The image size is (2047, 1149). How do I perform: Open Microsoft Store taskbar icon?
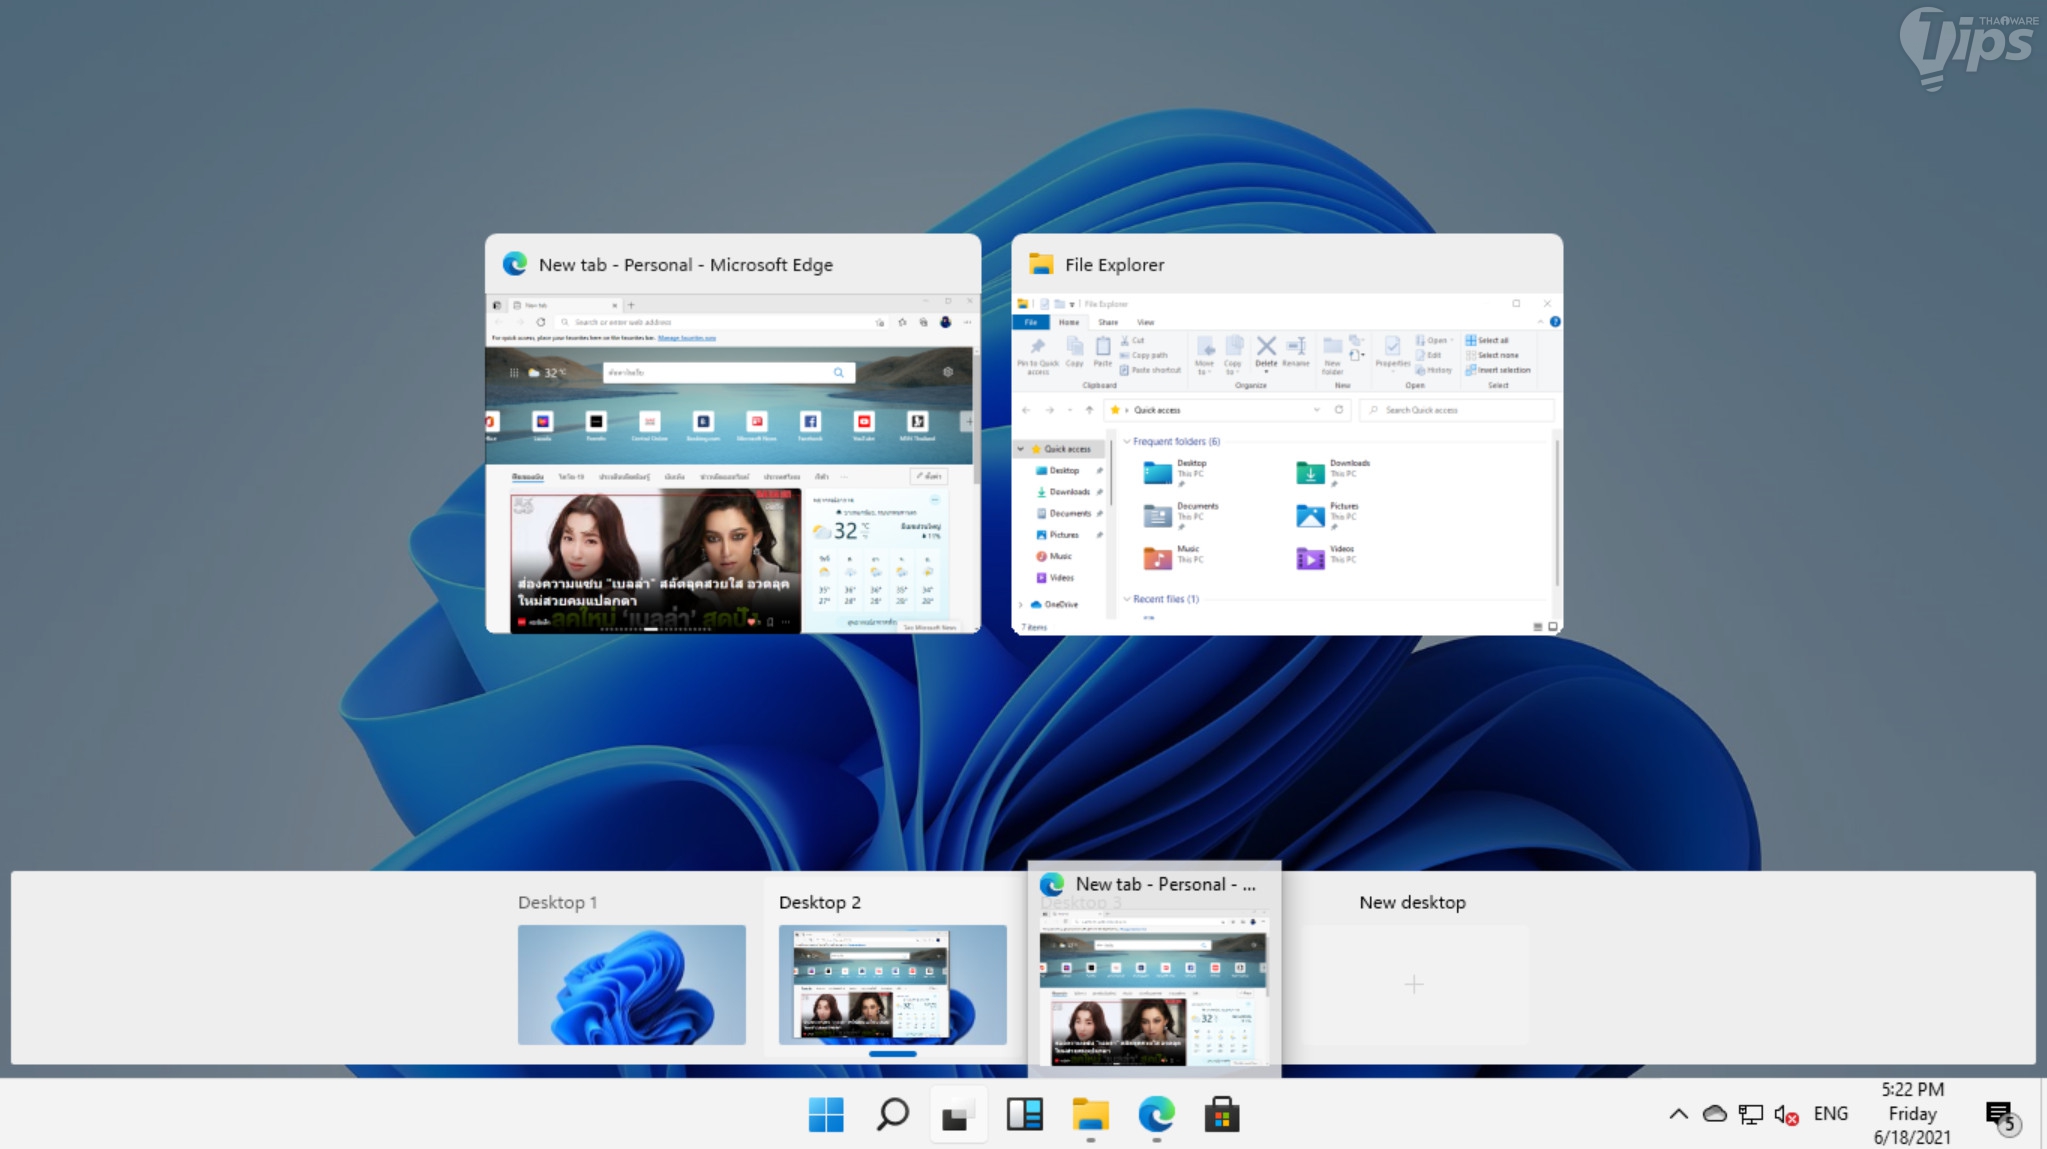click(x=1222, y=1114)
